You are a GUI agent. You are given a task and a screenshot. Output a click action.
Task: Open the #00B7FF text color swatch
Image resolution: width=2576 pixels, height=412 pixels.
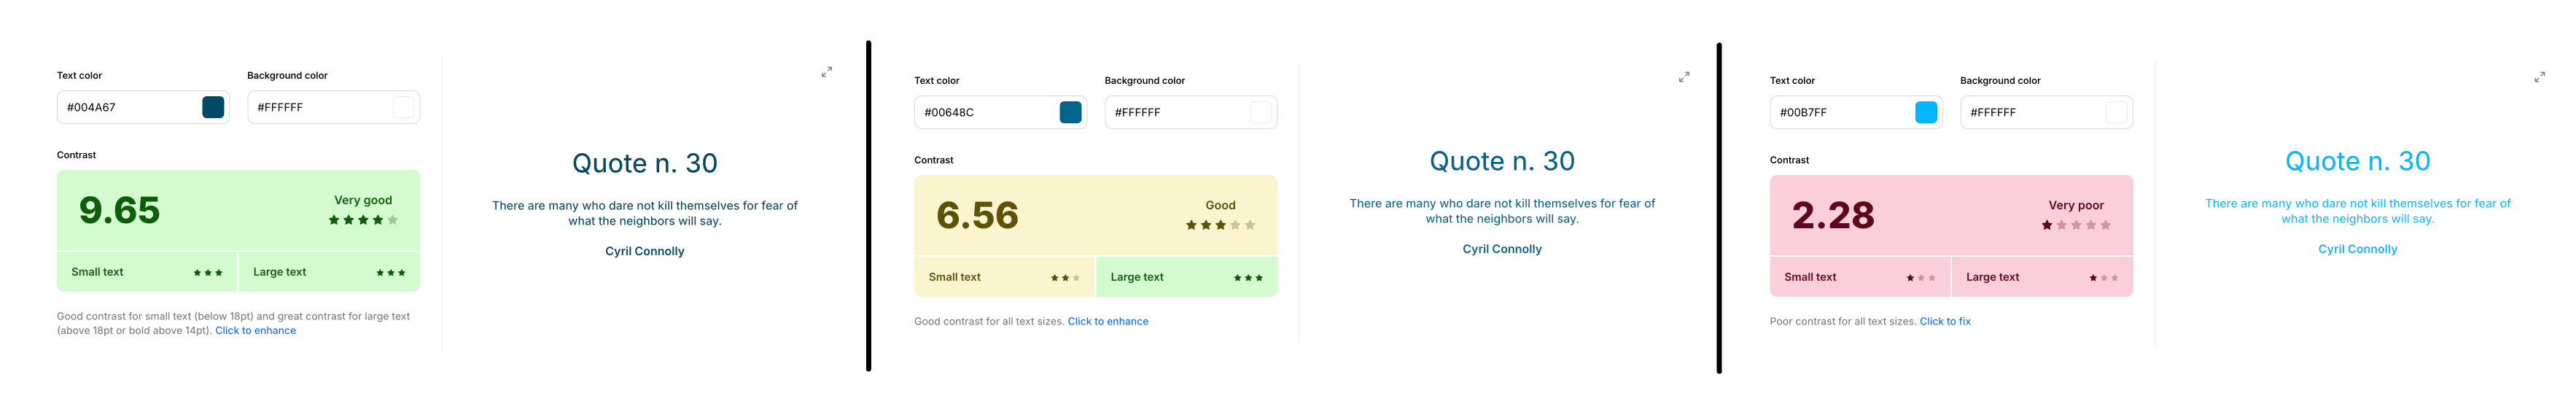click(x=1925, y=113)
